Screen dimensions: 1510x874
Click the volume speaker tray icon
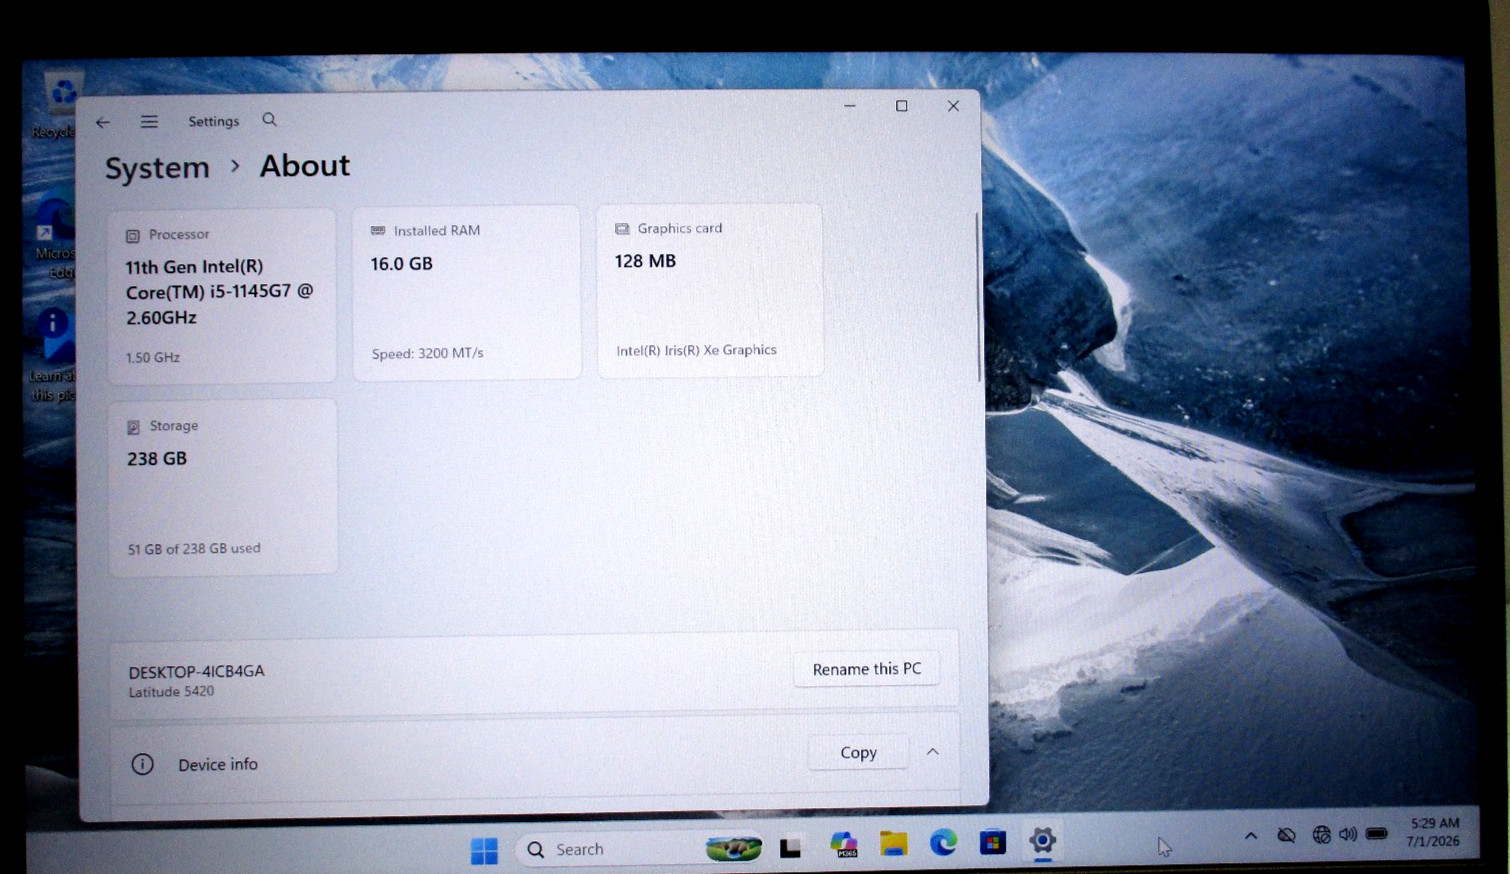(x=1348, y=834)
